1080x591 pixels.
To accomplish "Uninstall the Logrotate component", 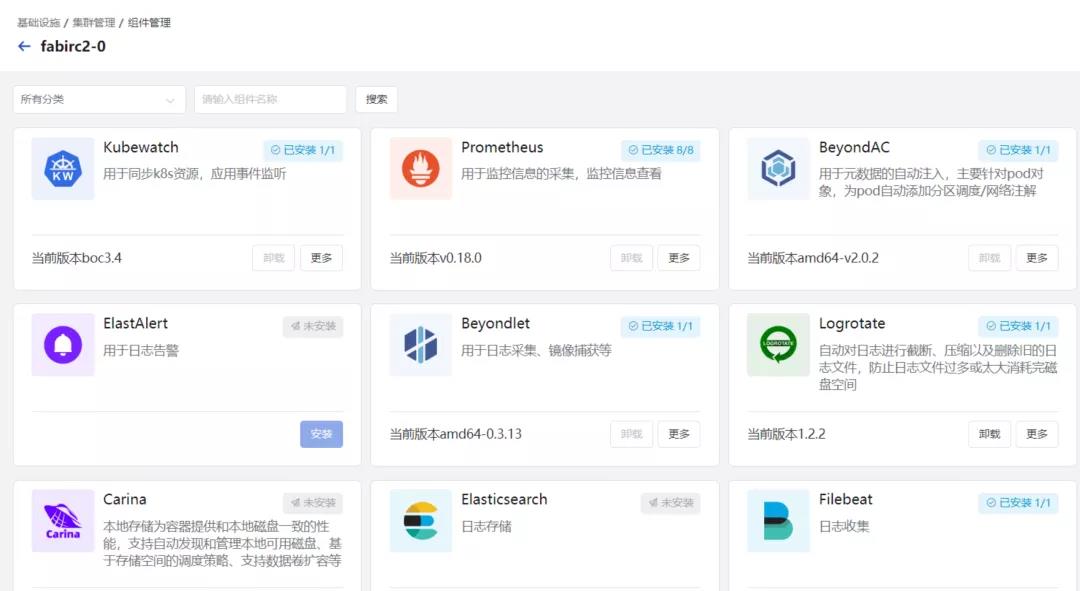I will (x=989, y=434).
